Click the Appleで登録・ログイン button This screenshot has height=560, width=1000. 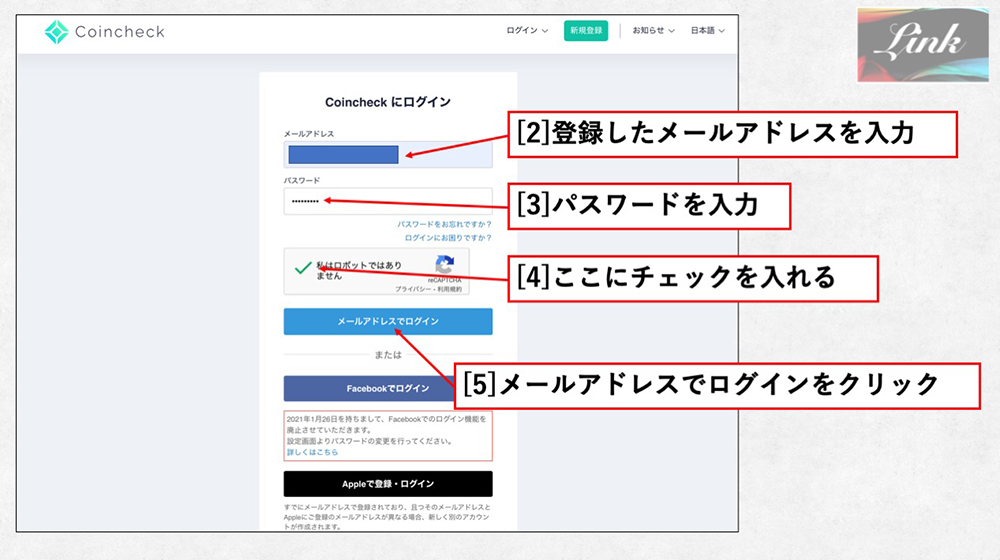[388, 484]
